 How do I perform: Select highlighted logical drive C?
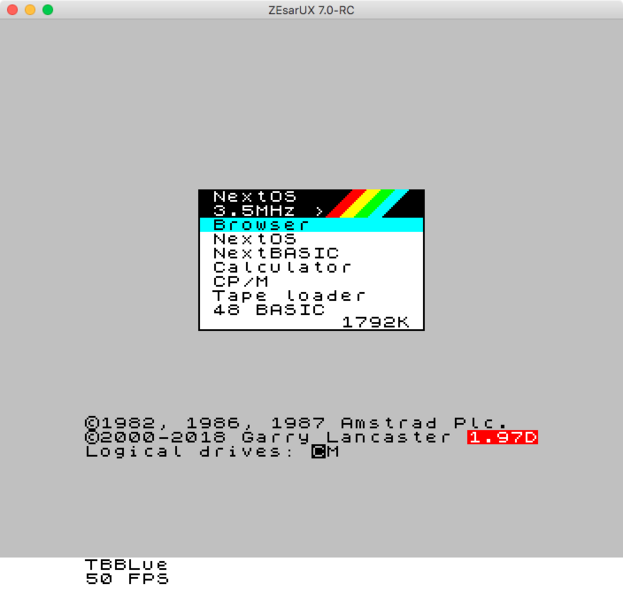[x=318, y=451]
